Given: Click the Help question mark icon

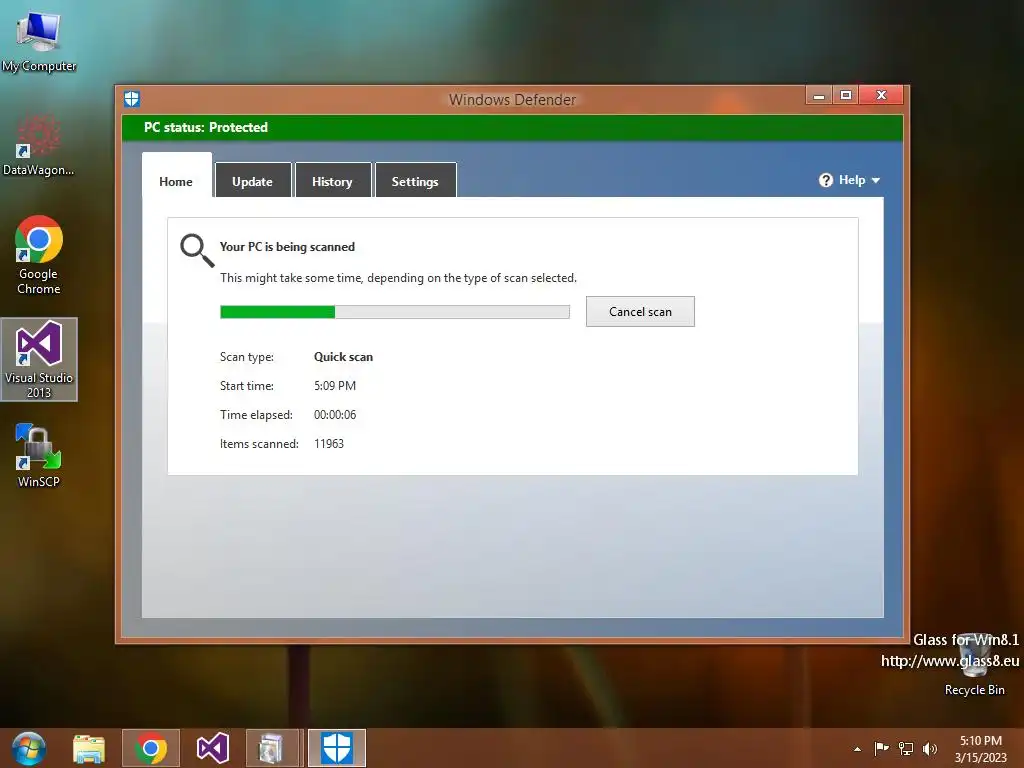Looking at the screenshot, I should (825, 180).
